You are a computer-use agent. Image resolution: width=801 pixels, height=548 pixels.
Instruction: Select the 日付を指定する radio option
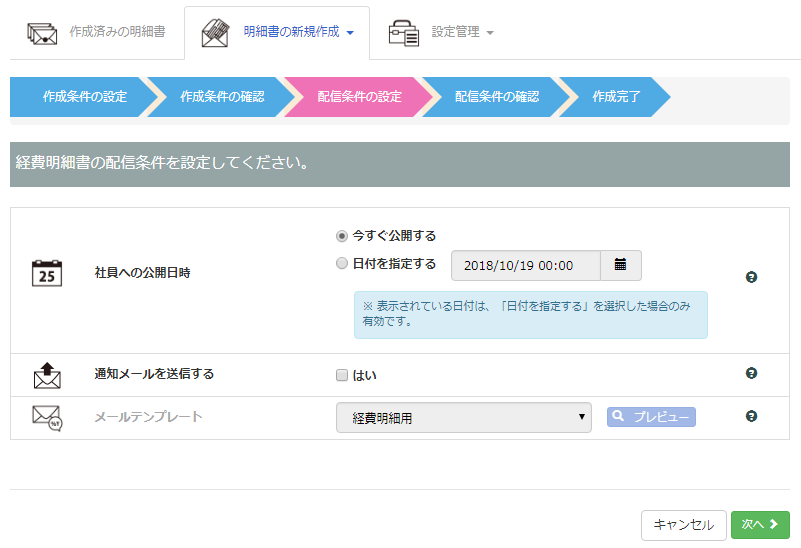click(342, 264)
